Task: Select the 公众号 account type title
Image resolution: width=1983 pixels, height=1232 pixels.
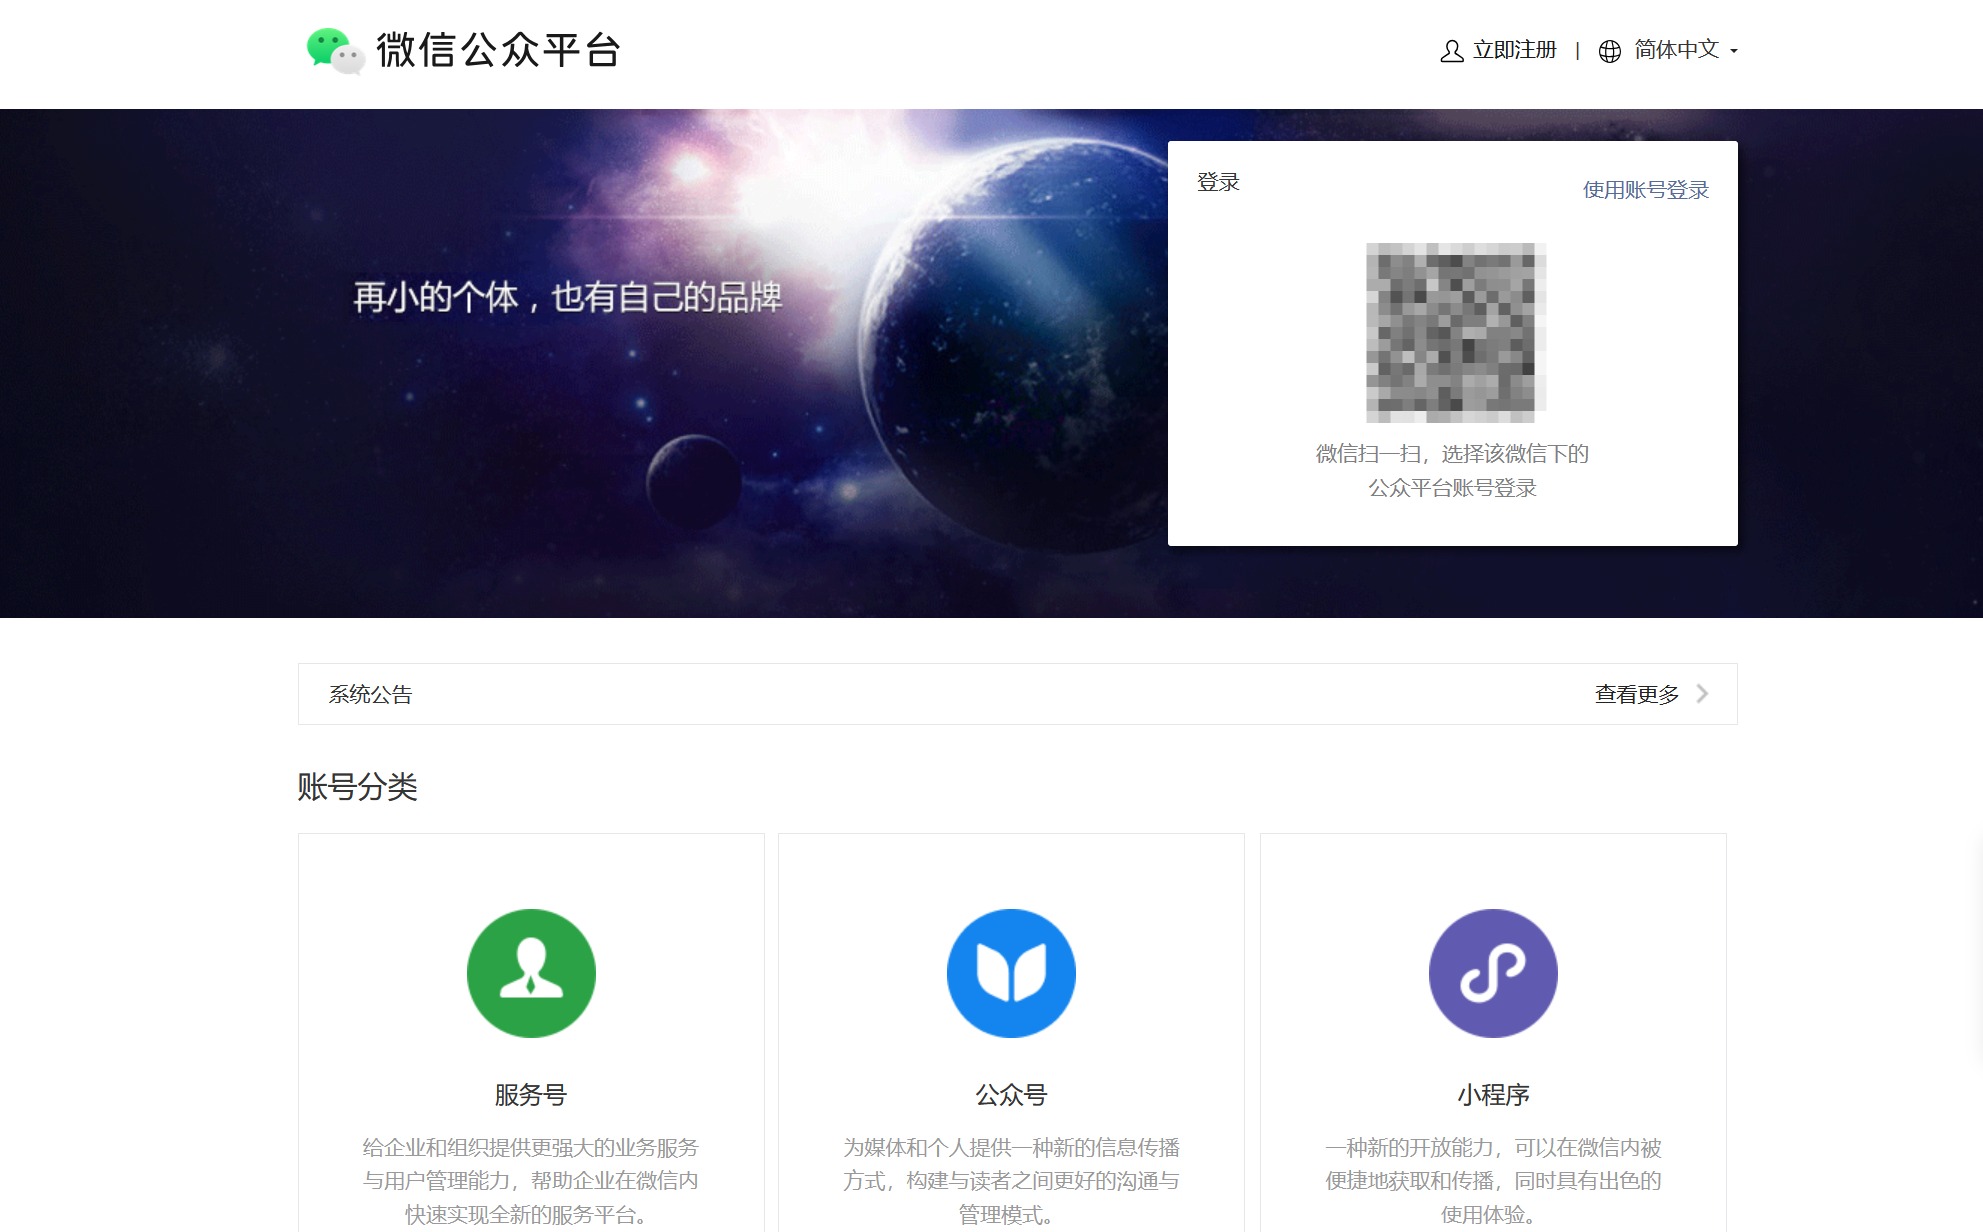Action: 1011,1095
